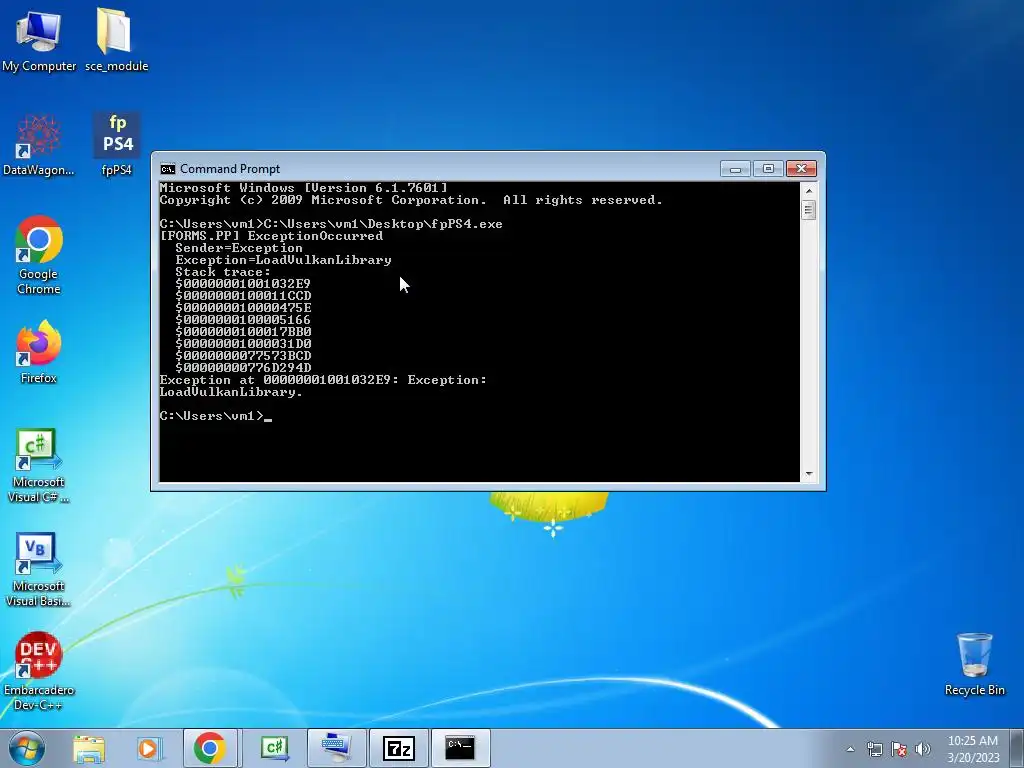This screenshot has height=768, width=1024.
Task: Open the Action Center flag icon
Action: pos(899,749)
